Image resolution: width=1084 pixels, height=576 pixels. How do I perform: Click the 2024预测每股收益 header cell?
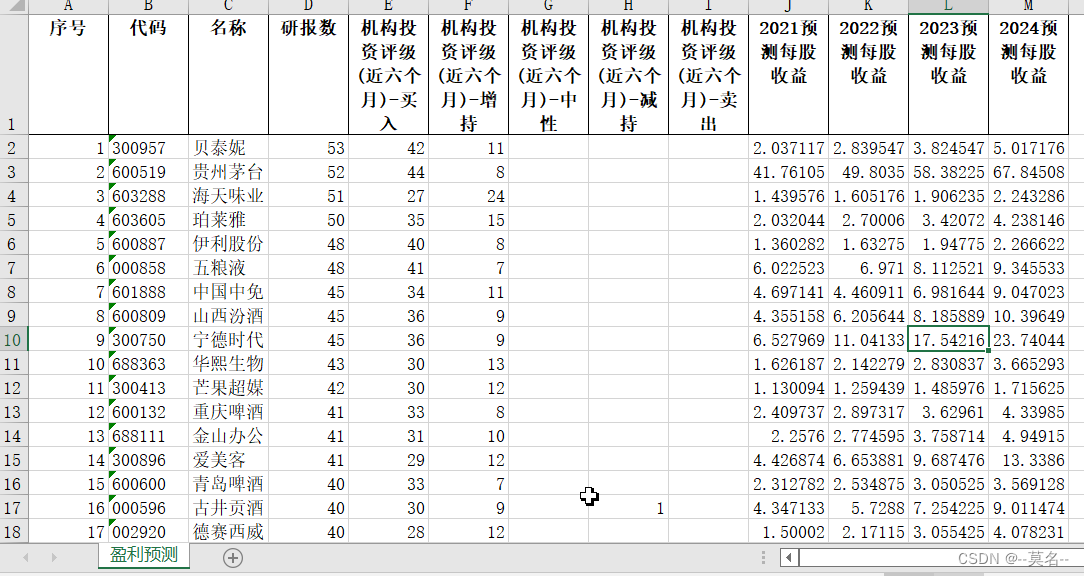point(1029,74)
